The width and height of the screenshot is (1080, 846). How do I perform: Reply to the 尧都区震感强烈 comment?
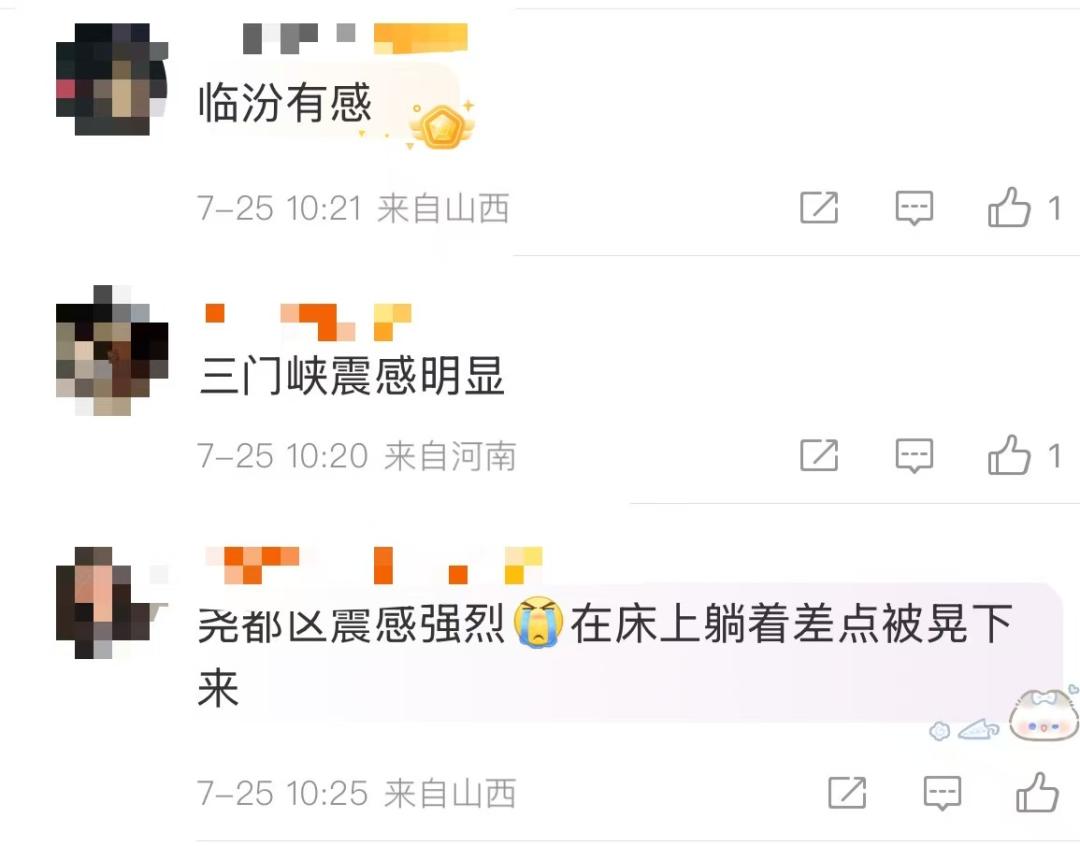942,793
